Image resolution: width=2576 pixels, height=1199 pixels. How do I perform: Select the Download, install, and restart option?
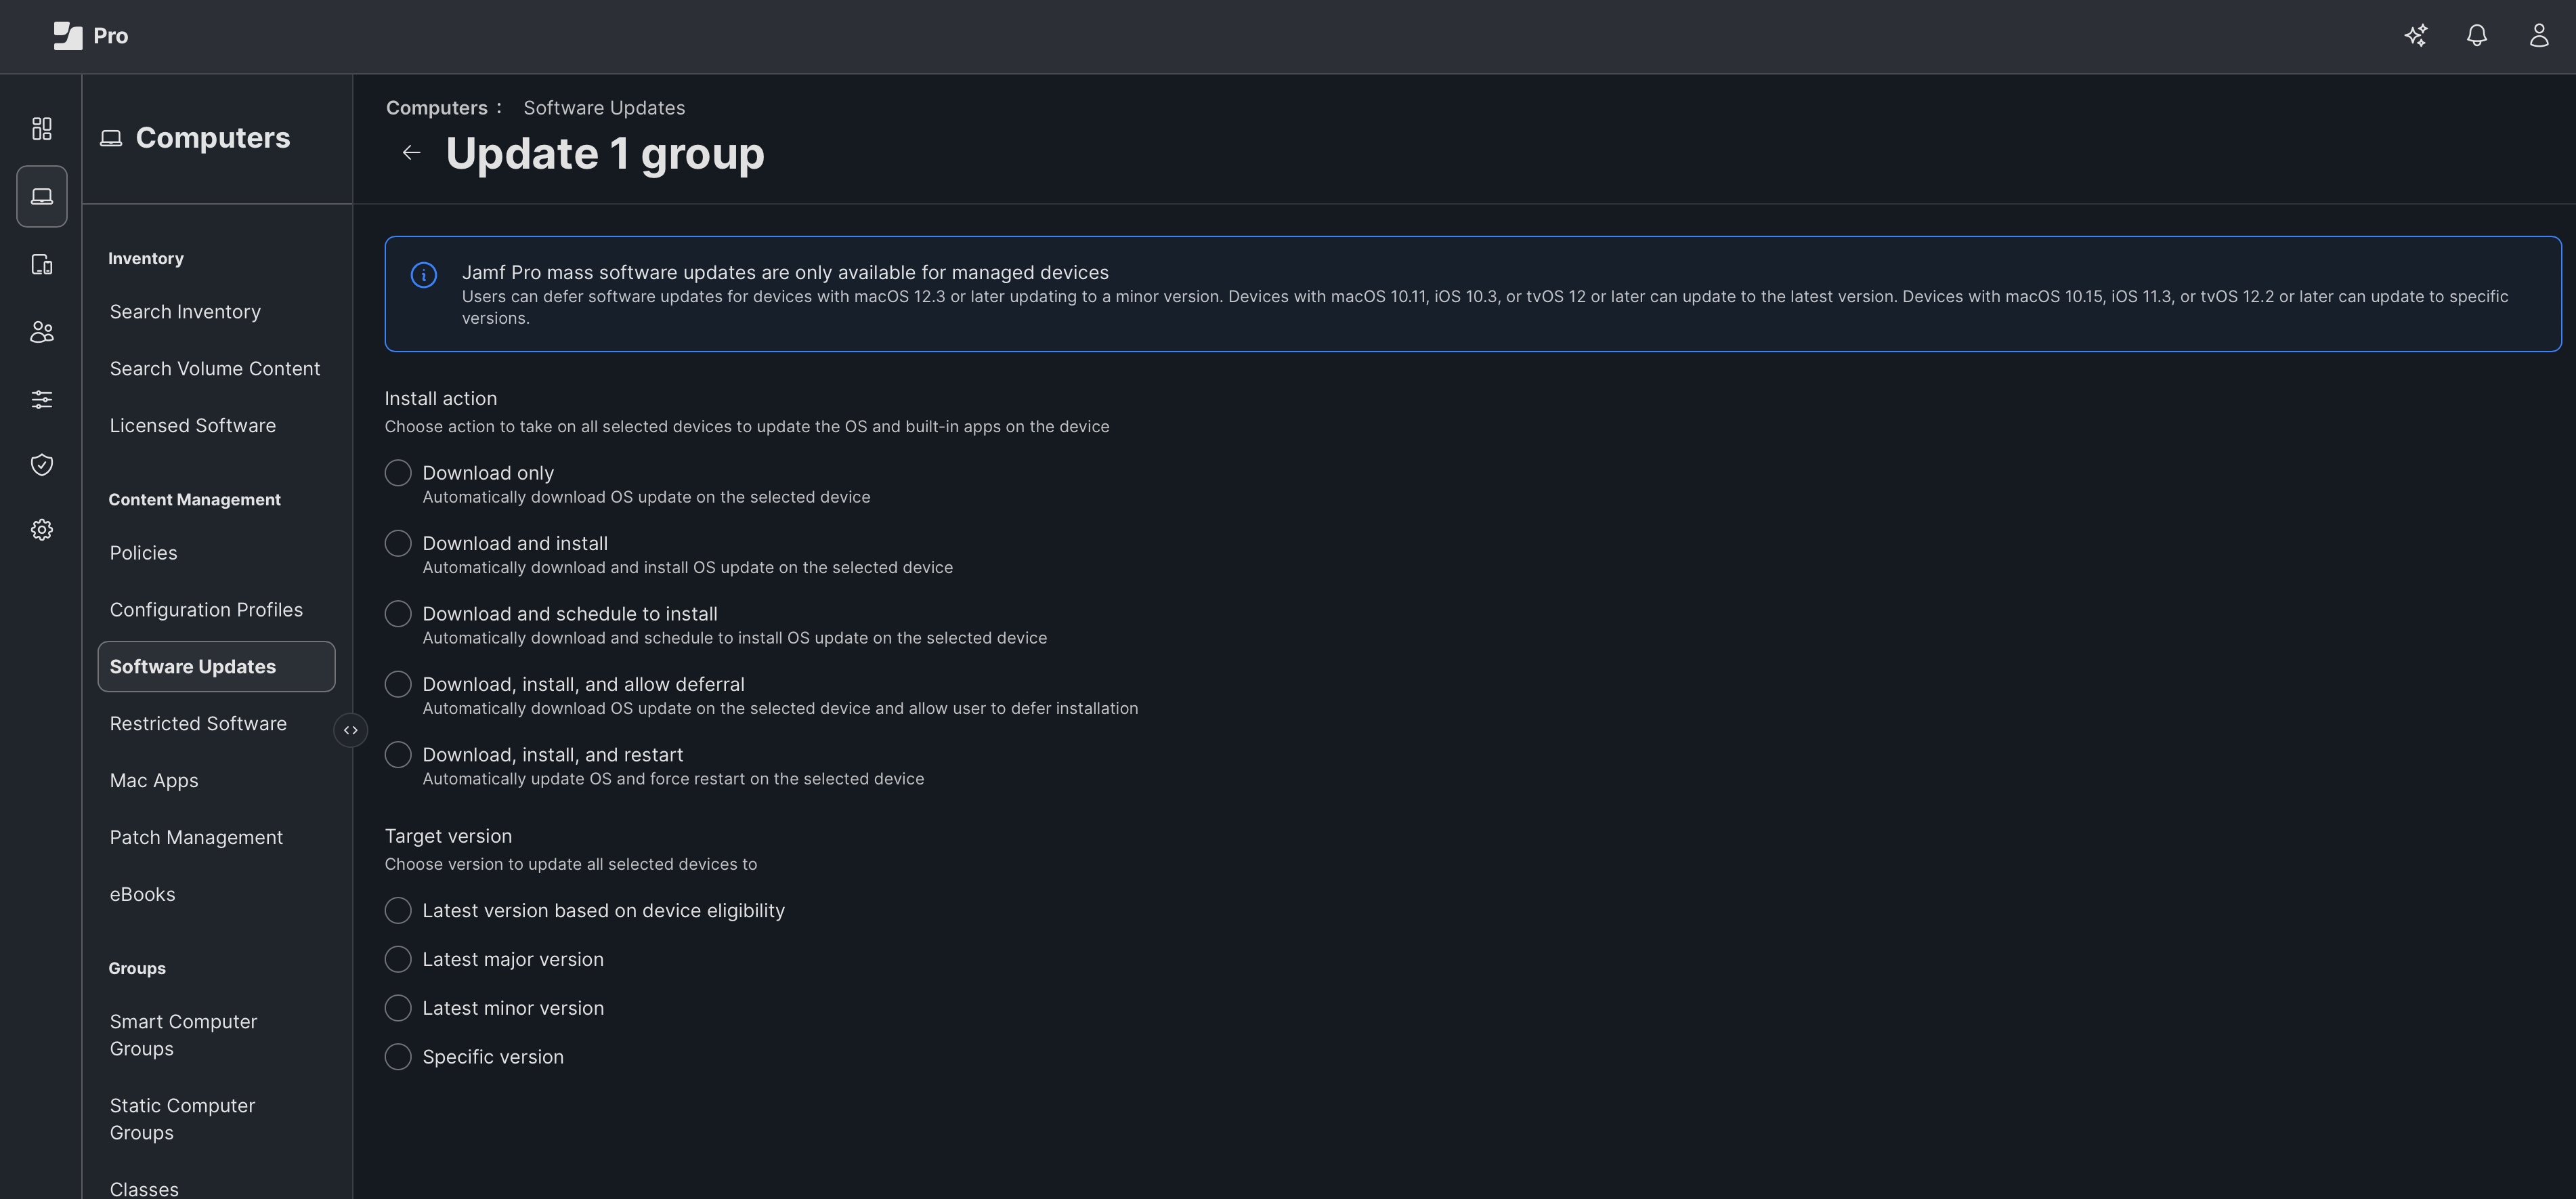398,754
